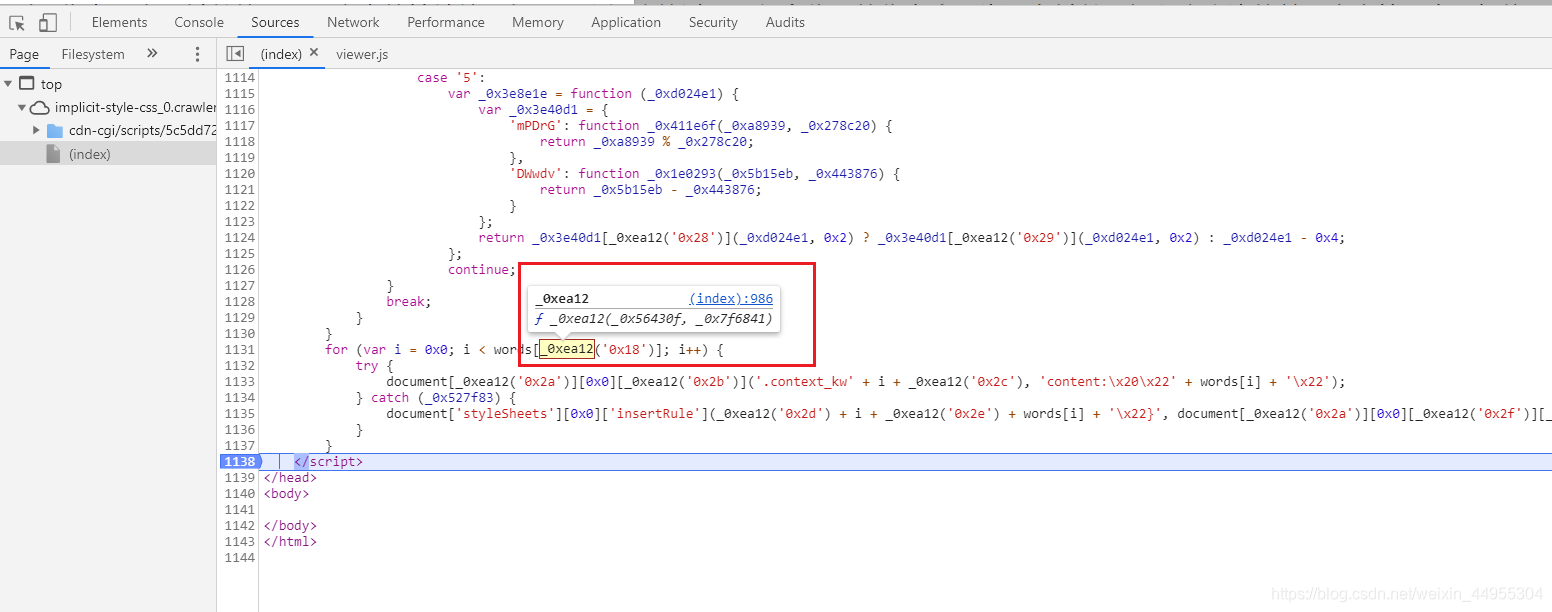This screenshot has width=1552, height=612.
Task: Select the (index) file in the tree
Action: (89, 154)
